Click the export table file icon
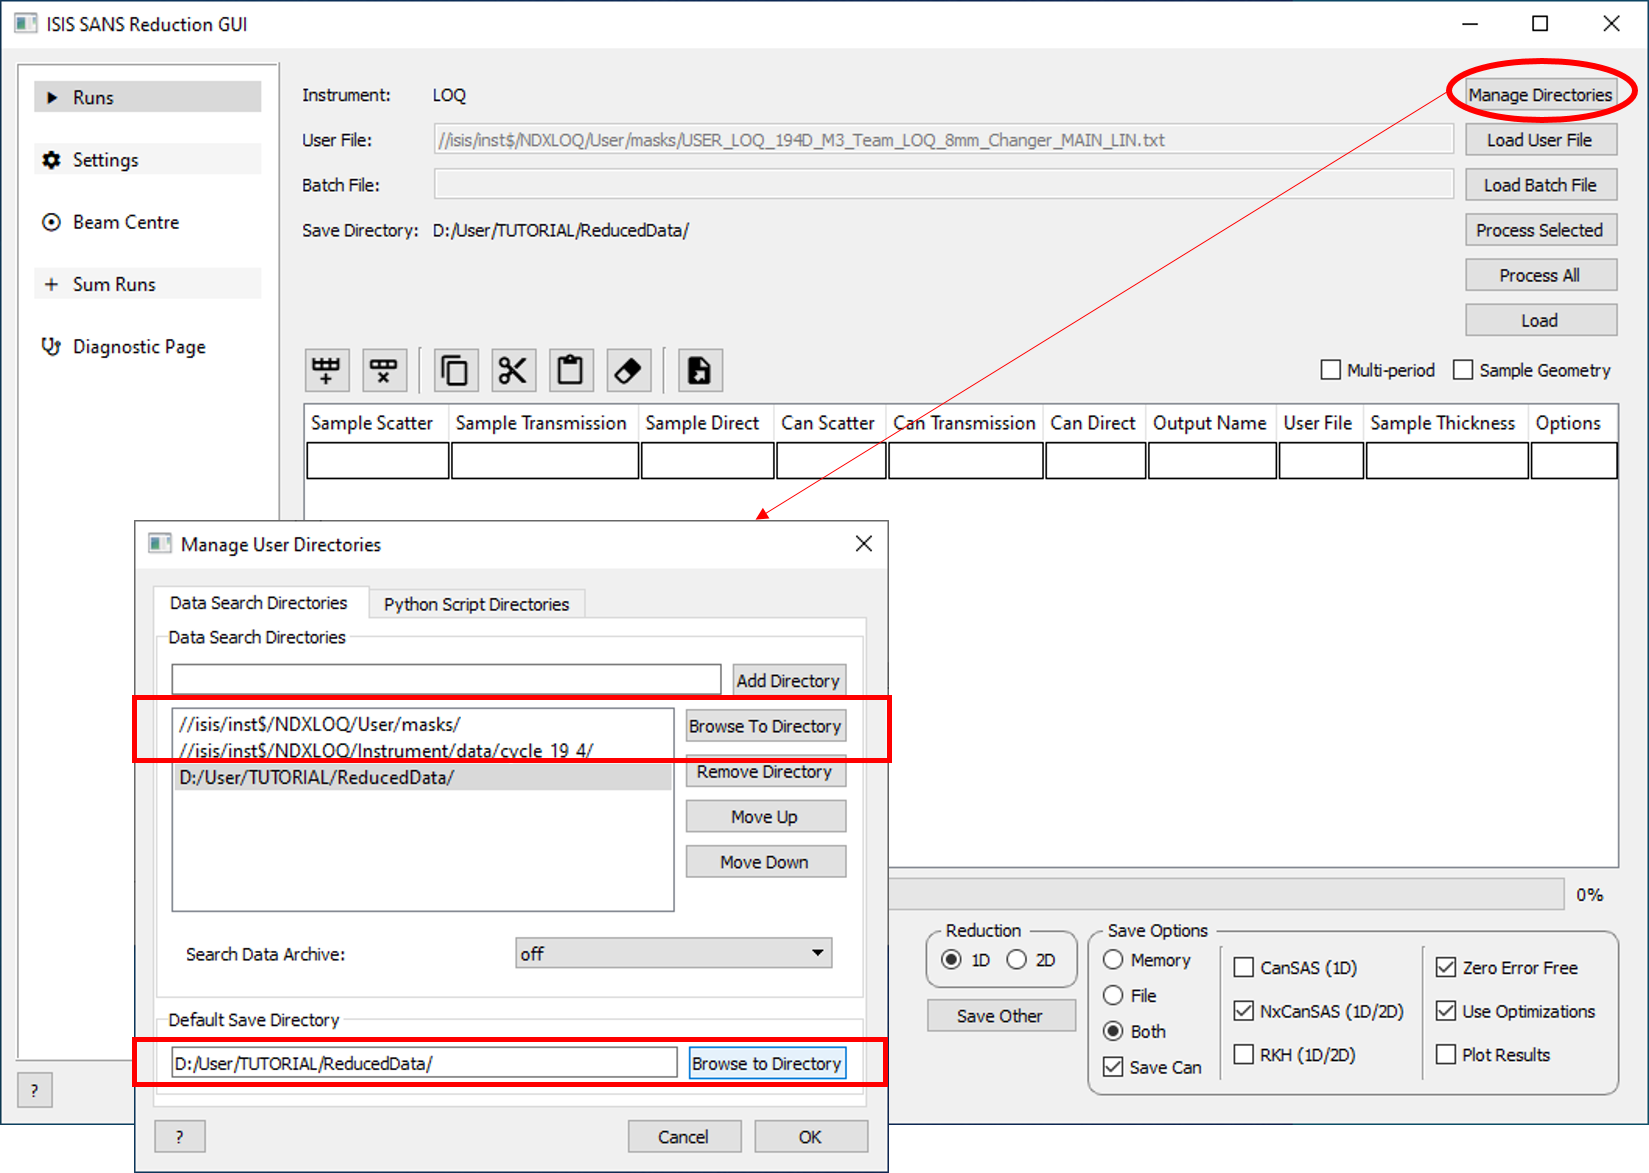 coord(699,371)
